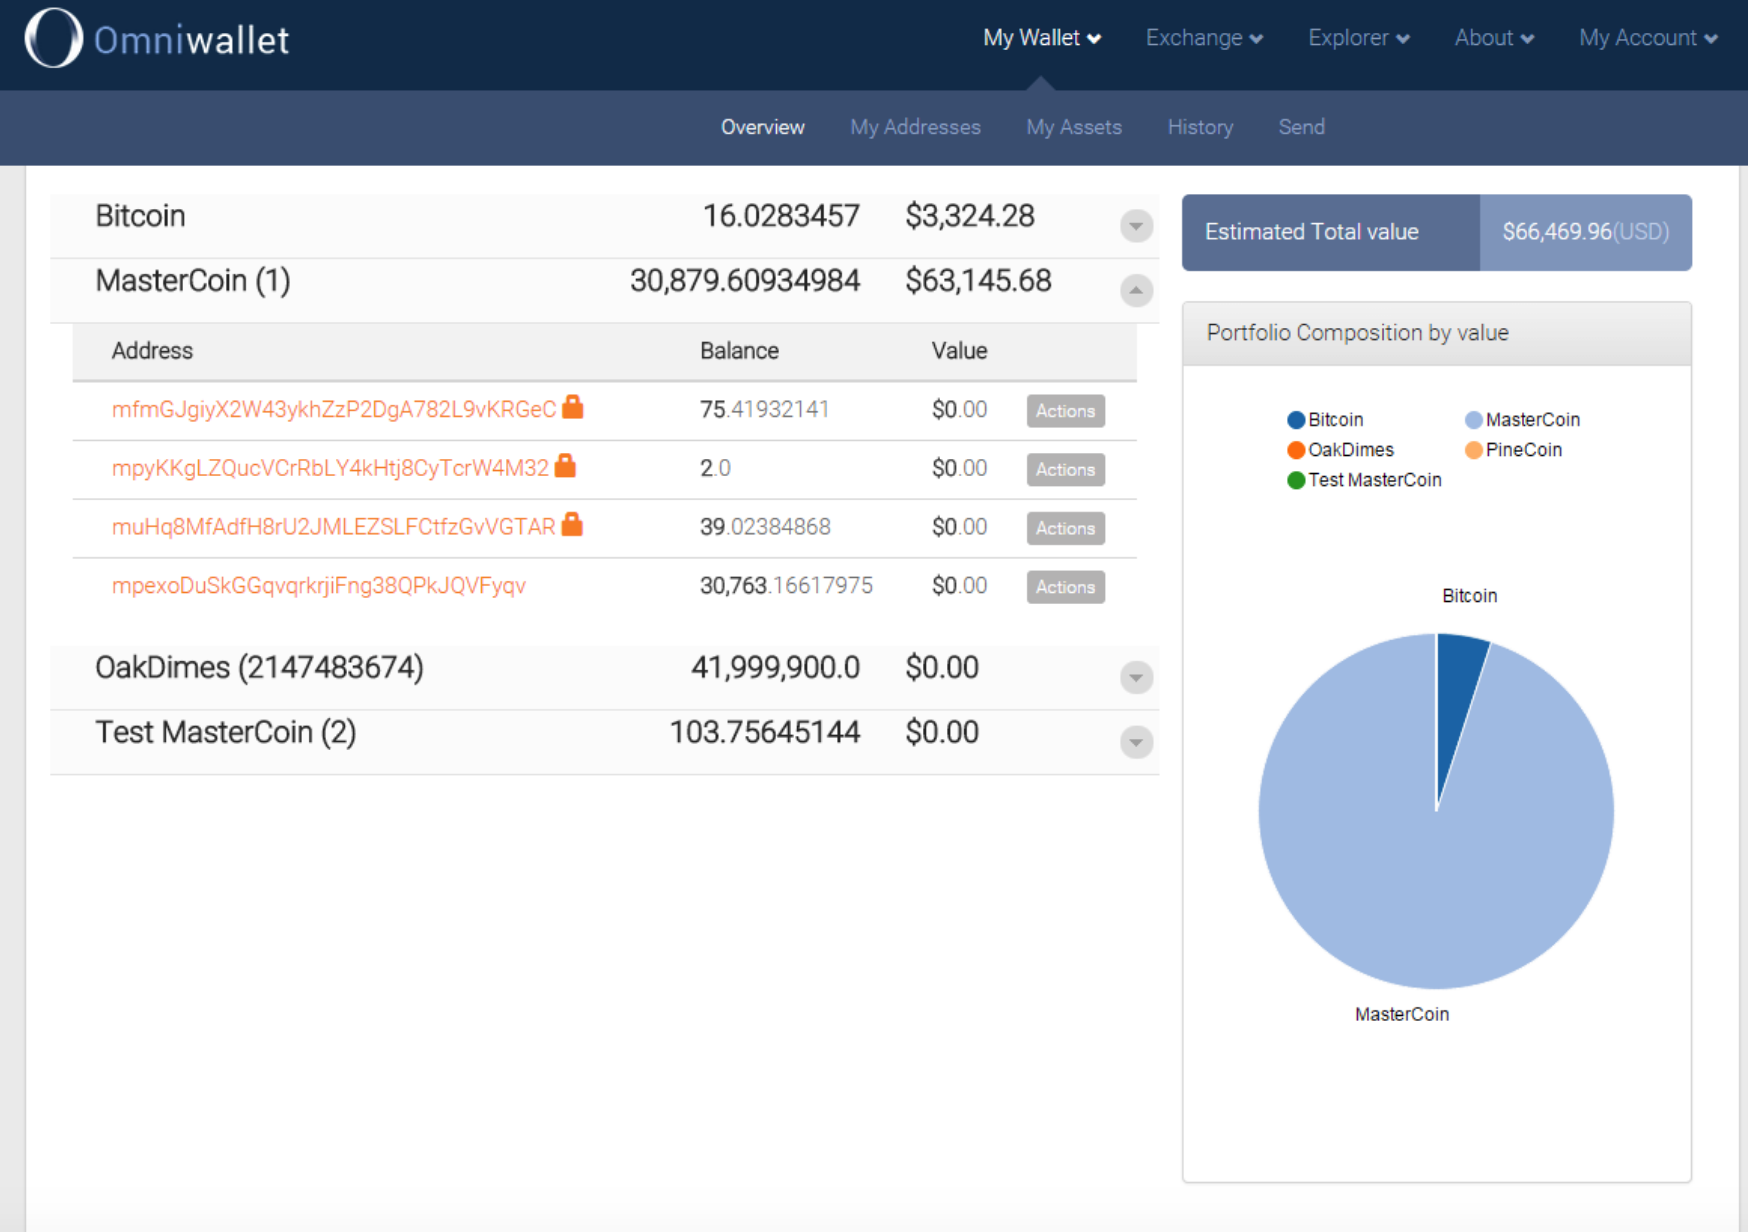The height and width of the screenshot is (1232, 1748).
Task: Click Actions for address mpexoDuSkGGqvqrkrjiFng38QPkJQVFyqv
Action: click(x=1065, y=587)
